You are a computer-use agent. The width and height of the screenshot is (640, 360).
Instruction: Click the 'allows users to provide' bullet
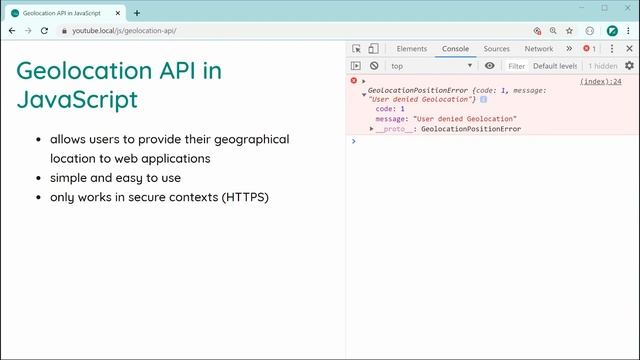169,149
